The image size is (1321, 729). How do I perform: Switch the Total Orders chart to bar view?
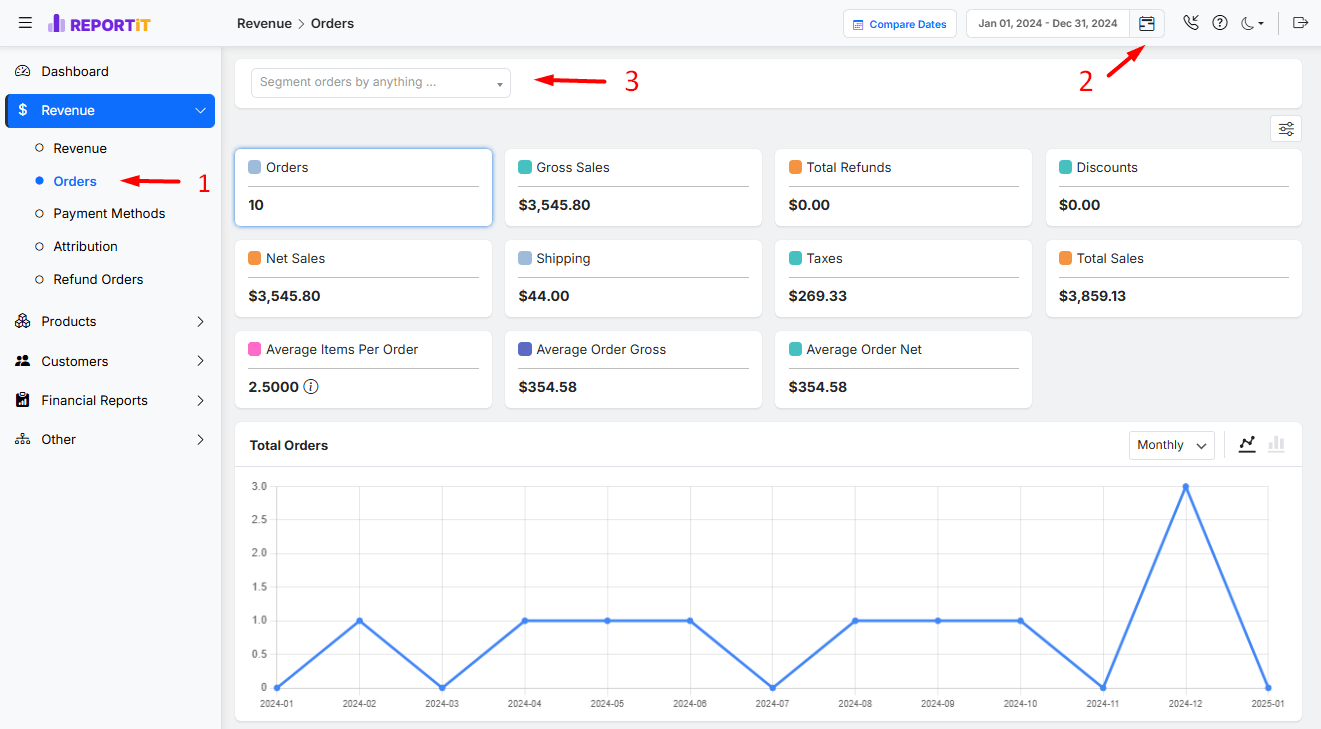click(x=1276, y=443)
